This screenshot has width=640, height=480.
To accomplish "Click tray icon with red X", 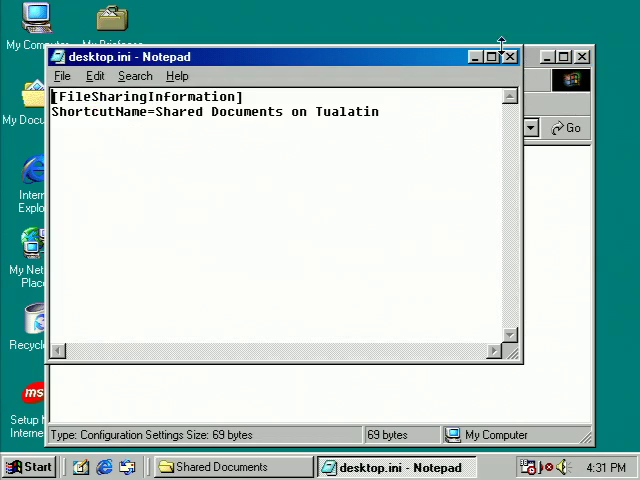I will 547,467.
